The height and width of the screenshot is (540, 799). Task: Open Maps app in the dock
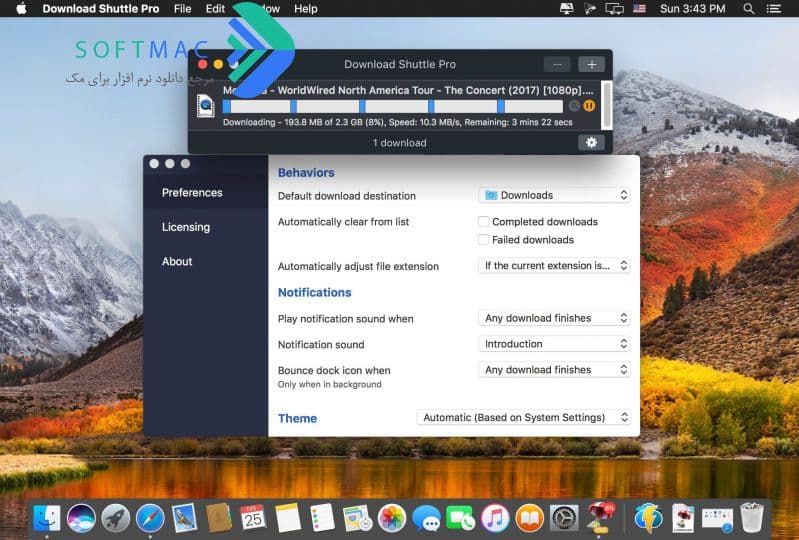(357, 519)
